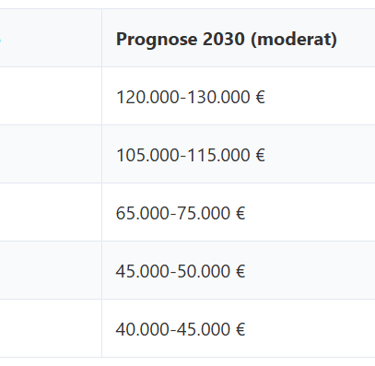Click the euro sign after 120.000-130.000
375x366 pixels.
[x=260, y=97]
